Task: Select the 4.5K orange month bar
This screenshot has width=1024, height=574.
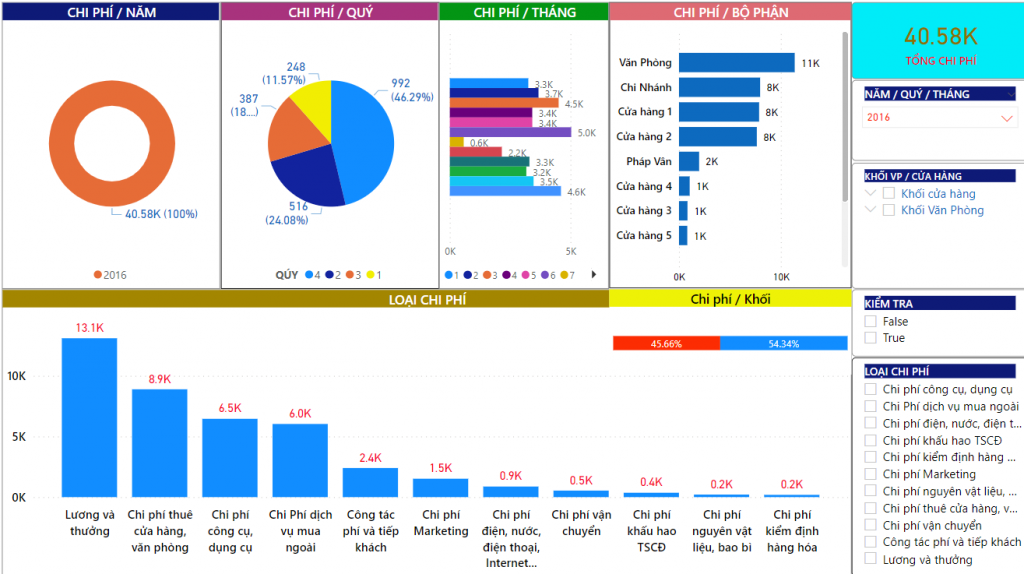Action: pyautogui.click(x=504, y=103)
